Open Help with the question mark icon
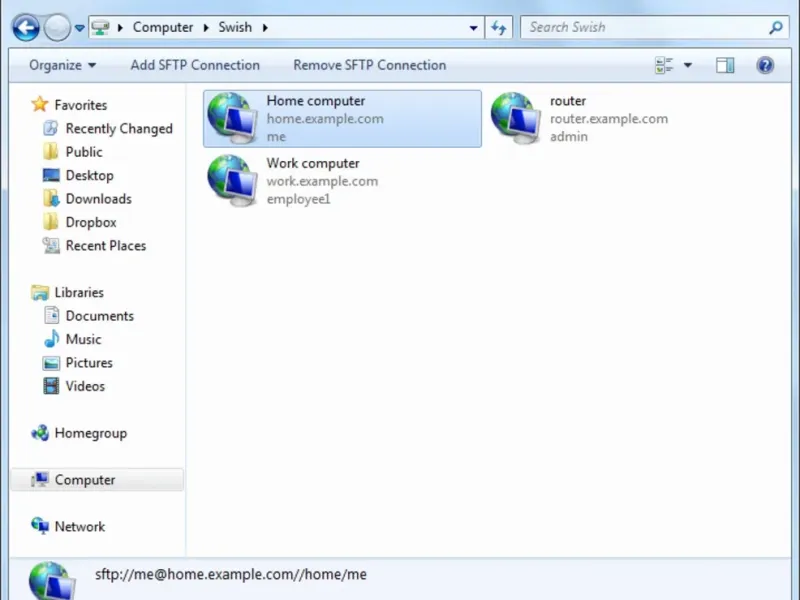The height and width of the screenshot is (600, 800). pyautogui.click(x=765, y=65)
